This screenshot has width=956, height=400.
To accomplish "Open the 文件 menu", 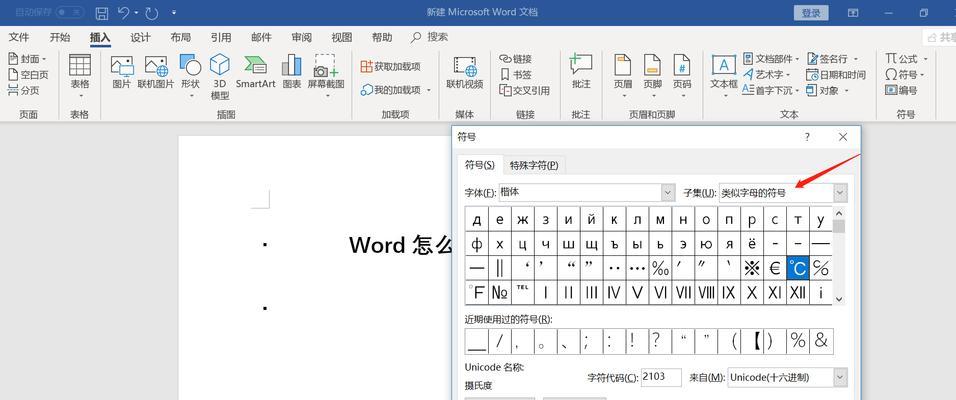I will 19,37.
